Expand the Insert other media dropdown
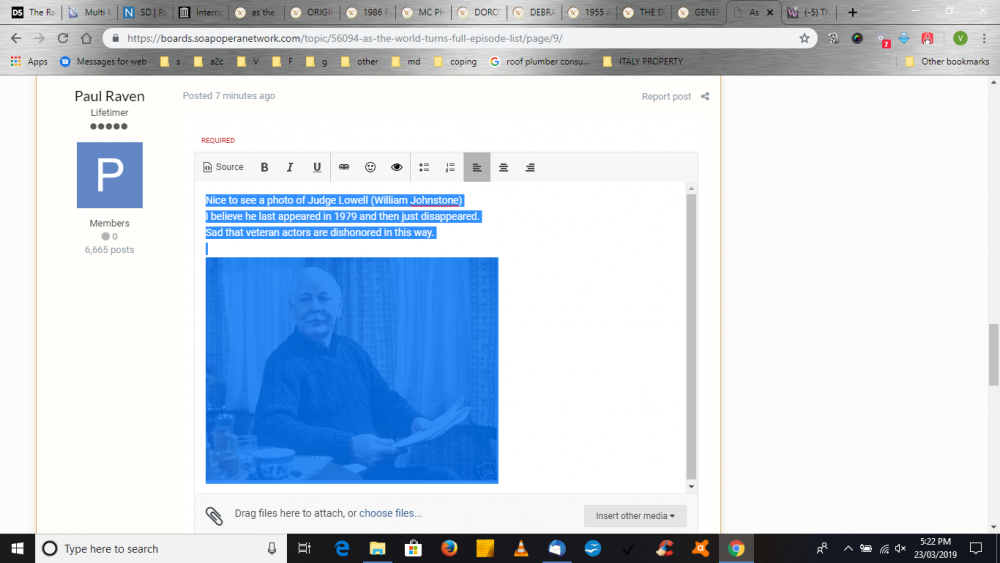 point(635,516)
